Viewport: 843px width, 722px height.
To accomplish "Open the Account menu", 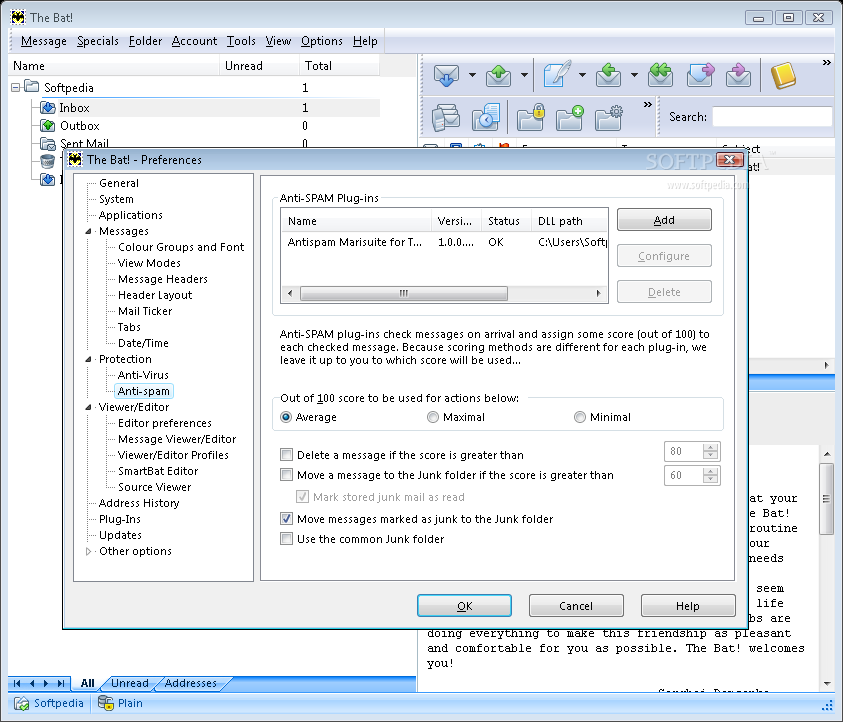I will pyautogui.click(x=194, y=41).
